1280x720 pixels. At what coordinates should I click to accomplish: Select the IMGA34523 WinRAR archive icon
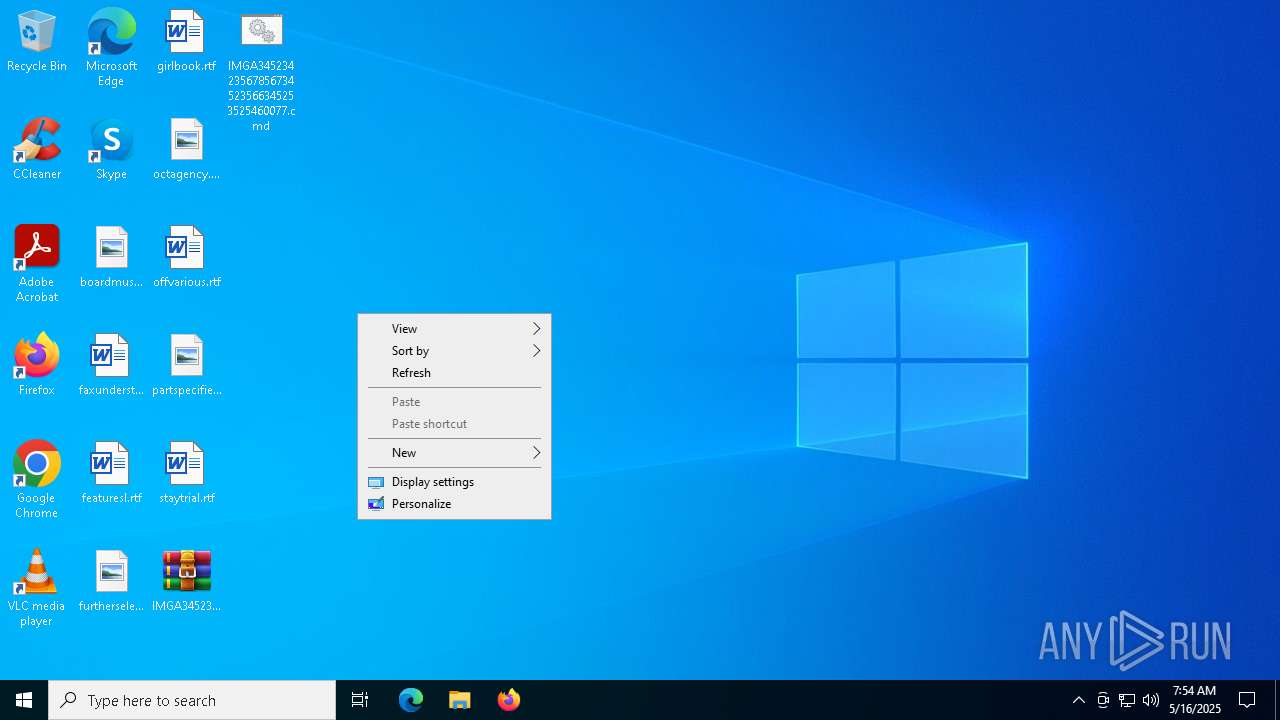point(186,582)
